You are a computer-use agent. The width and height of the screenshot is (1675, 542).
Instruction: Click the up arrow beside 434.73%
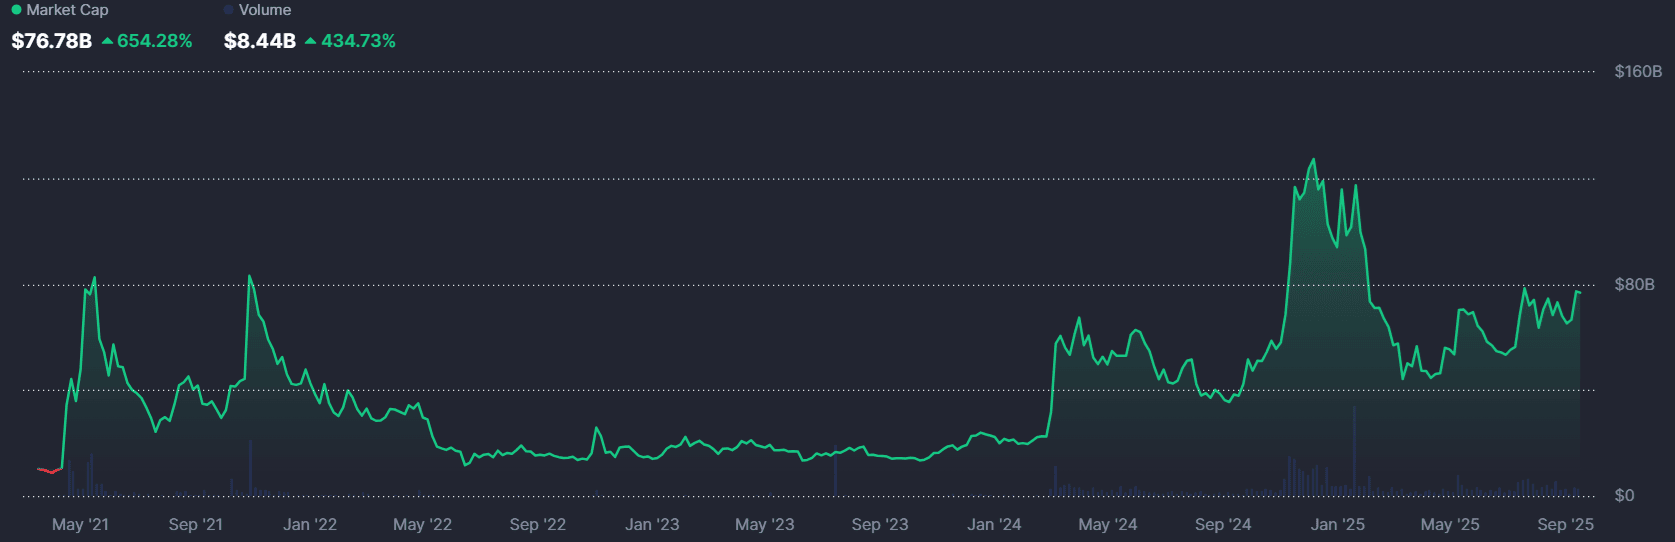click(311, 41)
